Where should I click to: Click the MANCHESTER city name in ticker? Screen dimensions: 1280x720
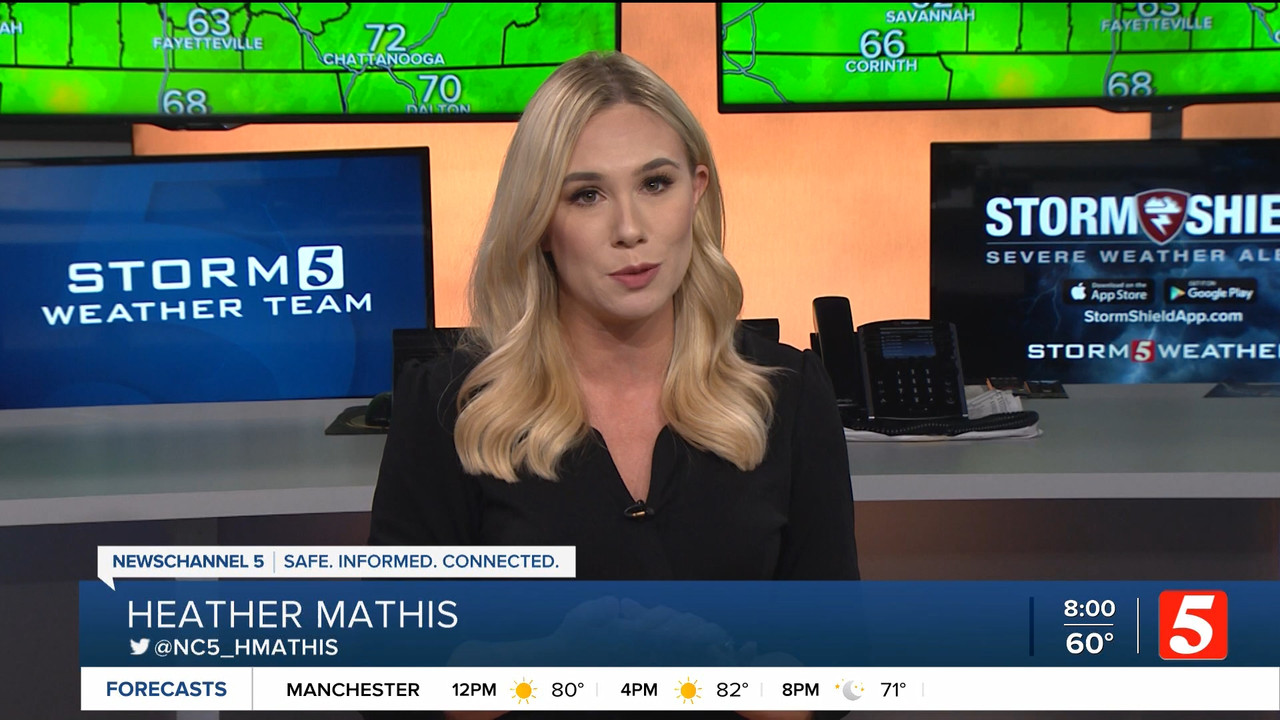point(353,690)
